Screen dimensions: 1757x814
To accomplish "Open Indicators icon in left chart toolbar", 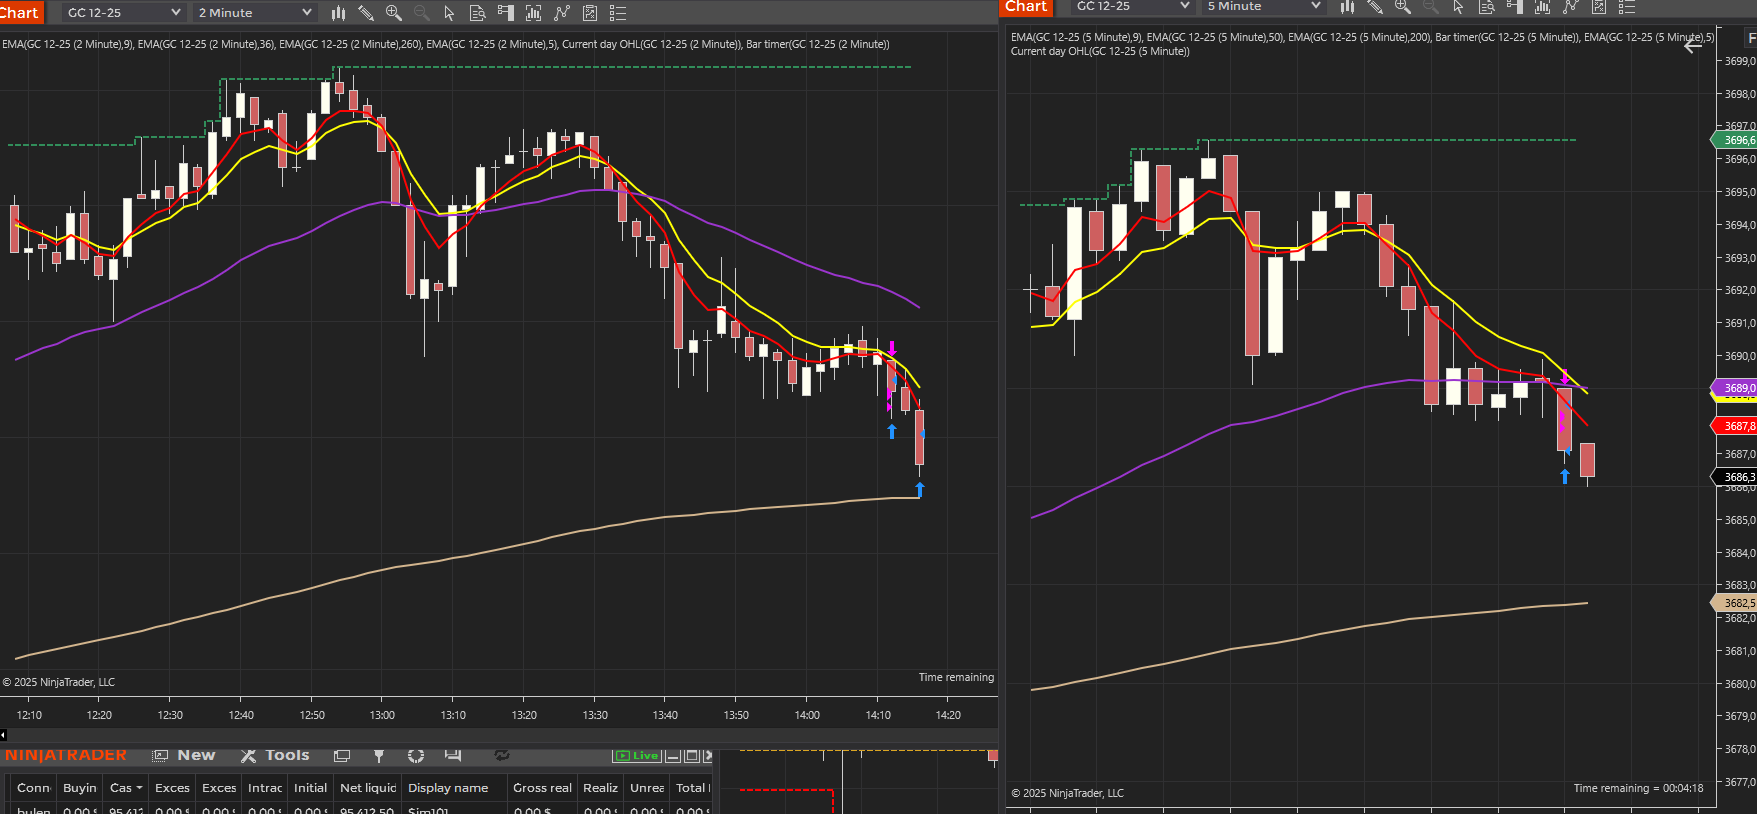I will pos(534,13).
